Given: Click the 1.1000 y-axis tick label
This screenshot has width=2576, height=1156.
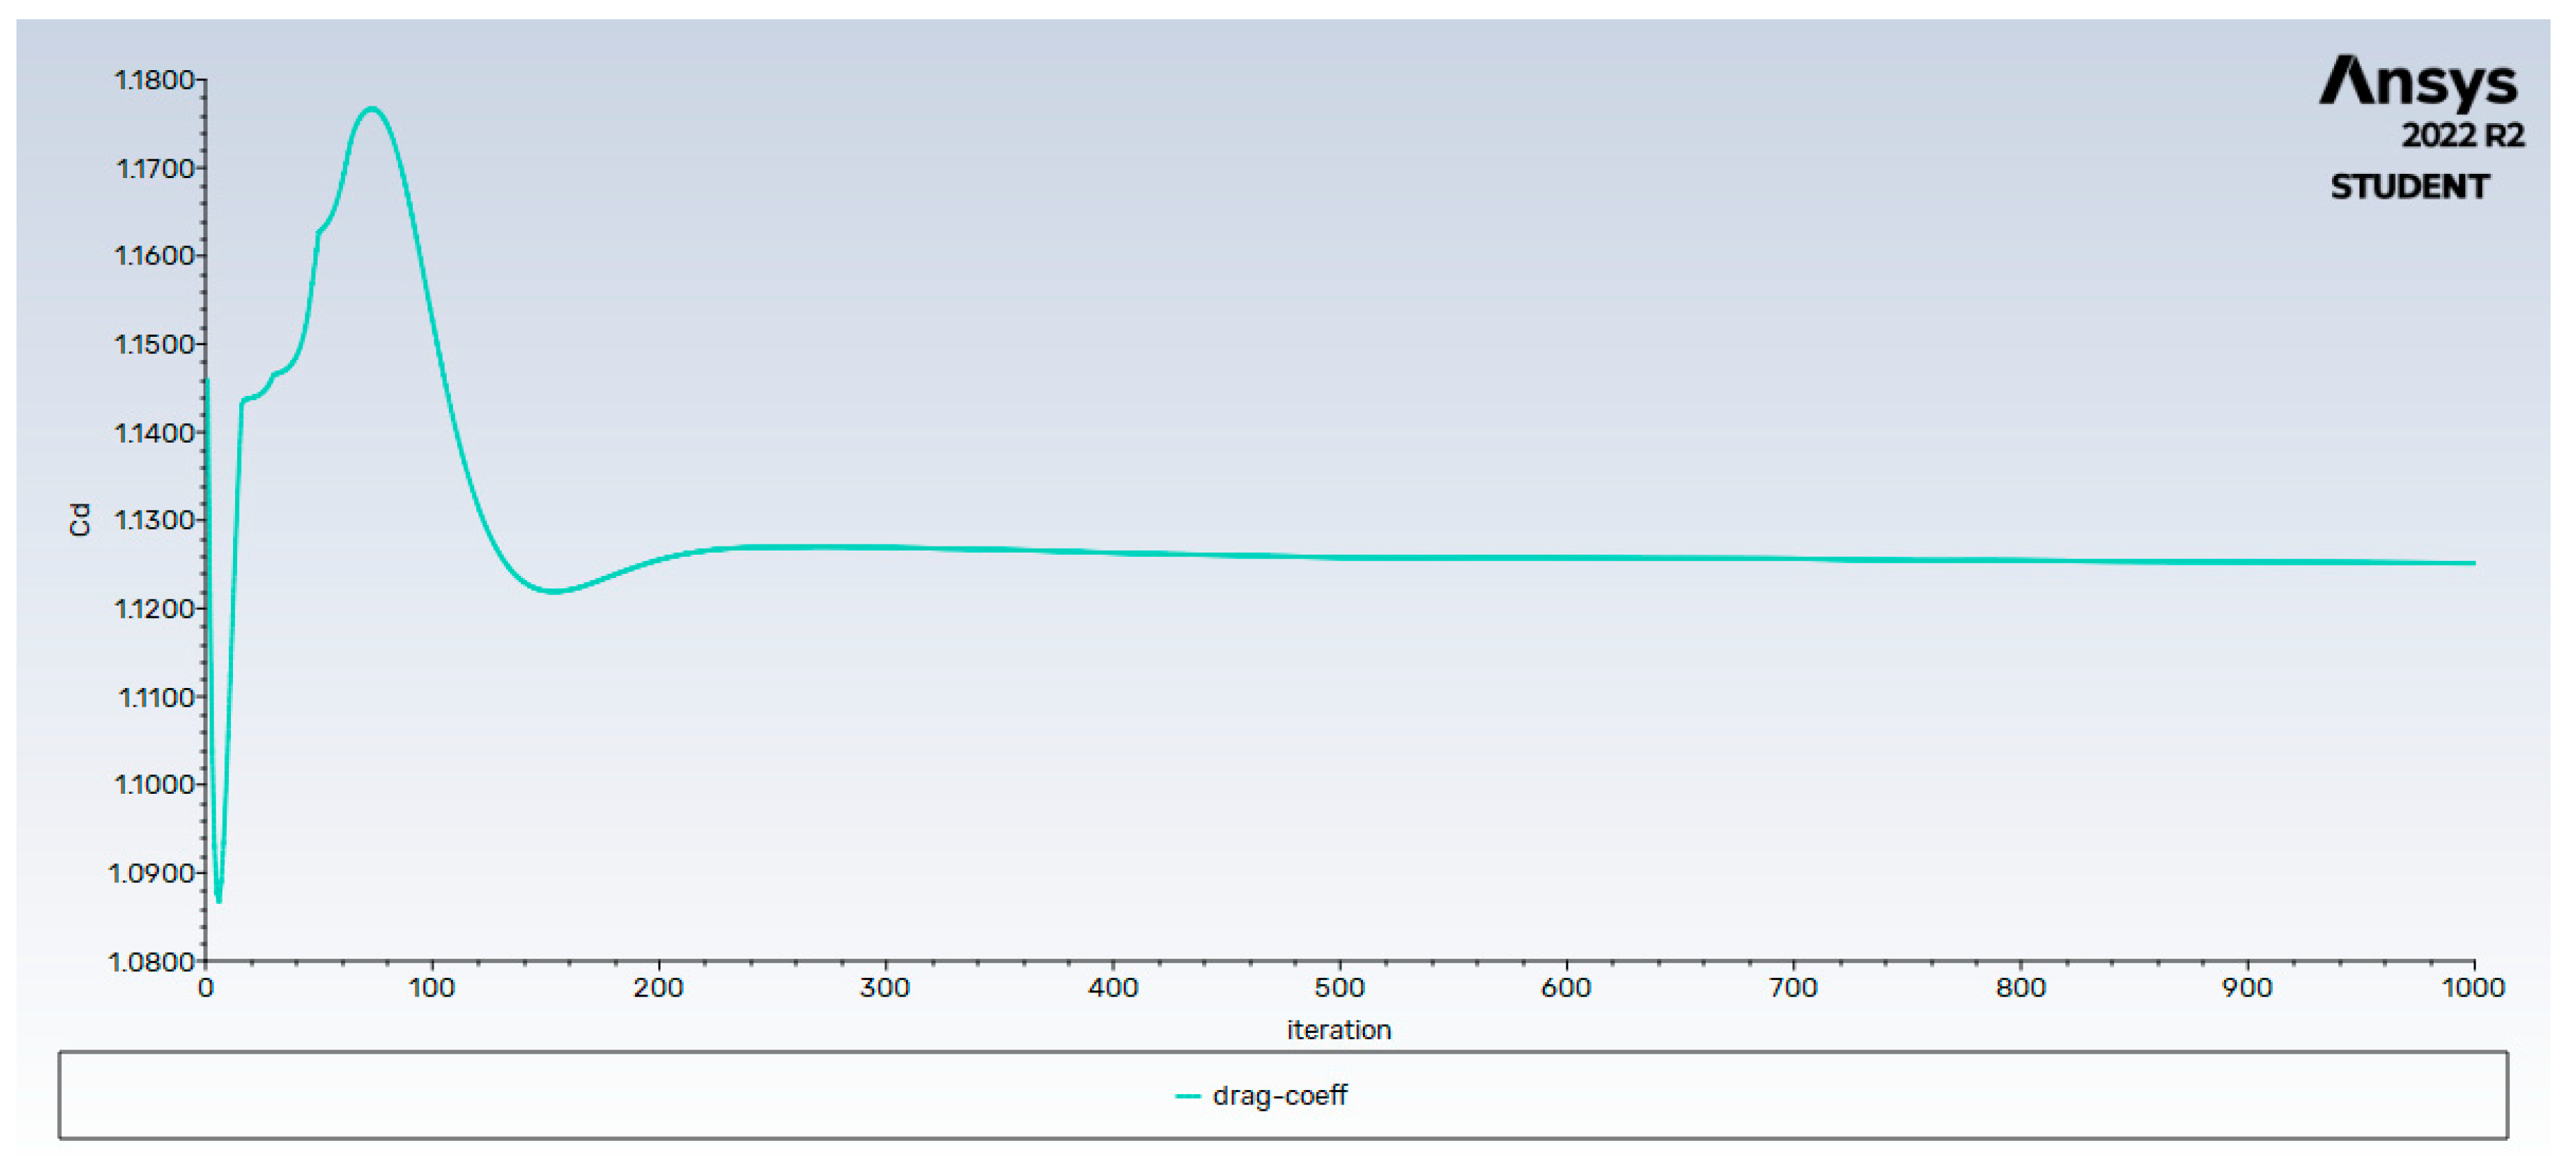Looking at the screenshot, I should [x=154, y=784].
